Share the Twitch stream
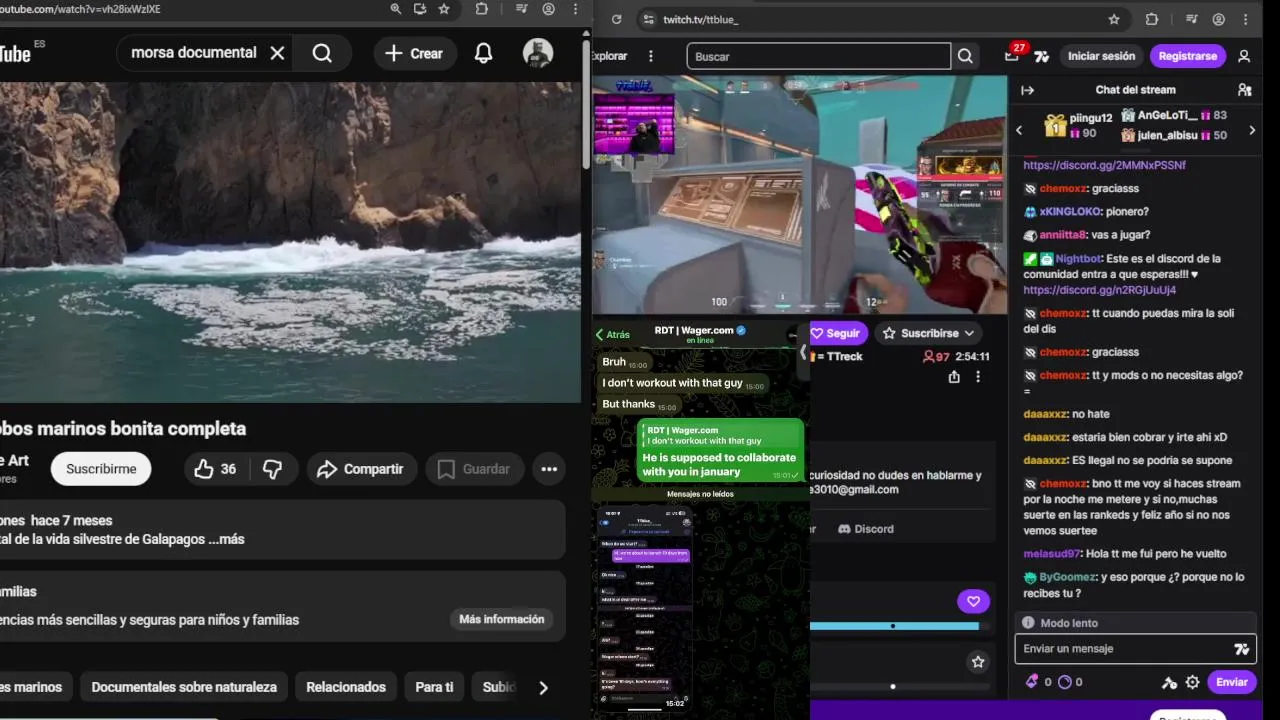Screen dimensions: 1280x720 tap(954, 377)
